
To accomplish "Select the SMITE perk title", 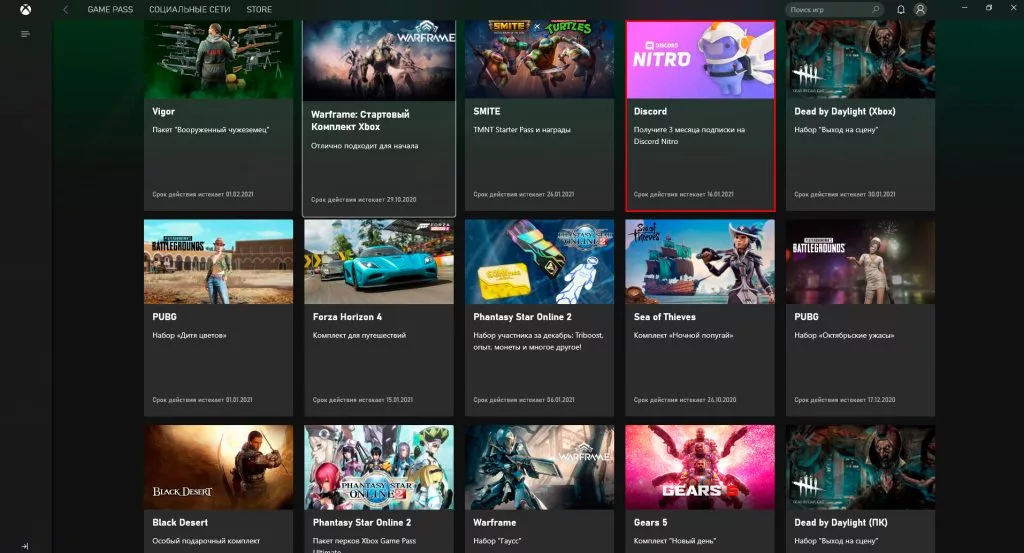I will 487,111.
